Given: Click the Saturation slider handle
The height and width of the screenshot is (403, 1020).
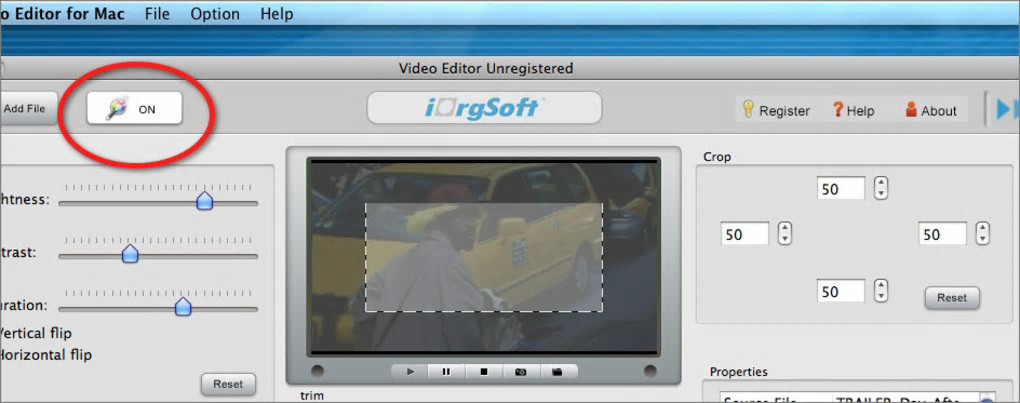Looking at the screenshot, I should point(183,306).
